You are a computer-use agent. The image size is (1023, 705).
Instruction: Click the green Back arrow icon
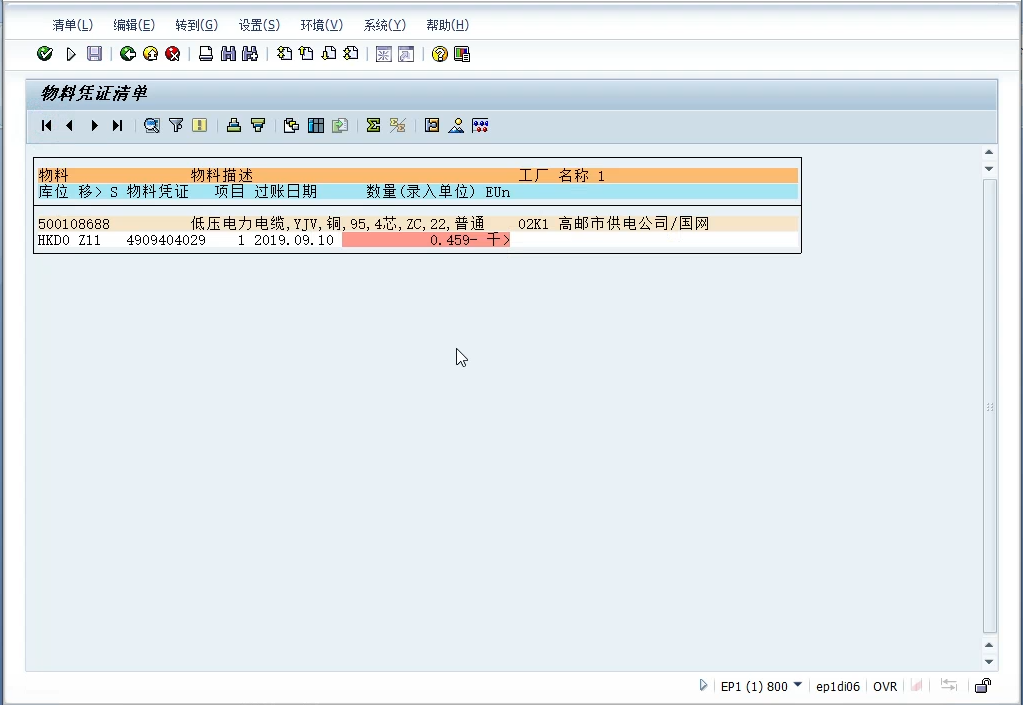127,54
